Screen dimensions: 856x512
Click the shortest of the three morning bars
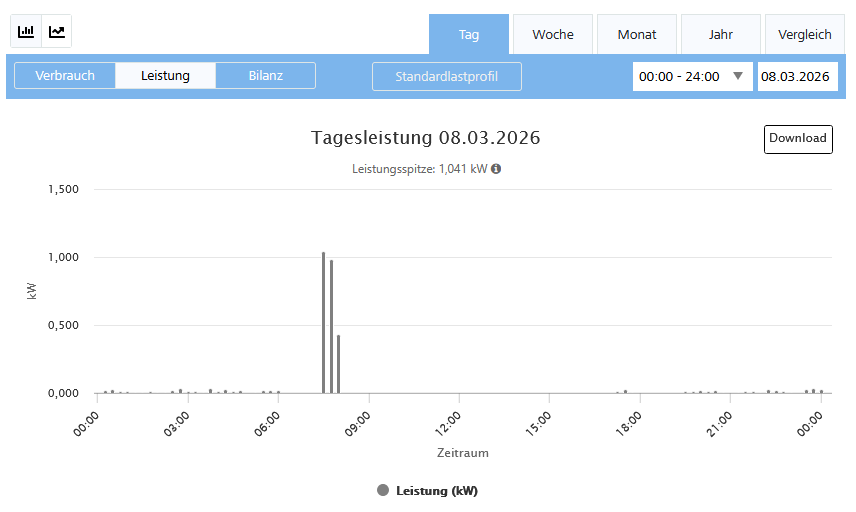pyautogui.click(x=339, y=365)
